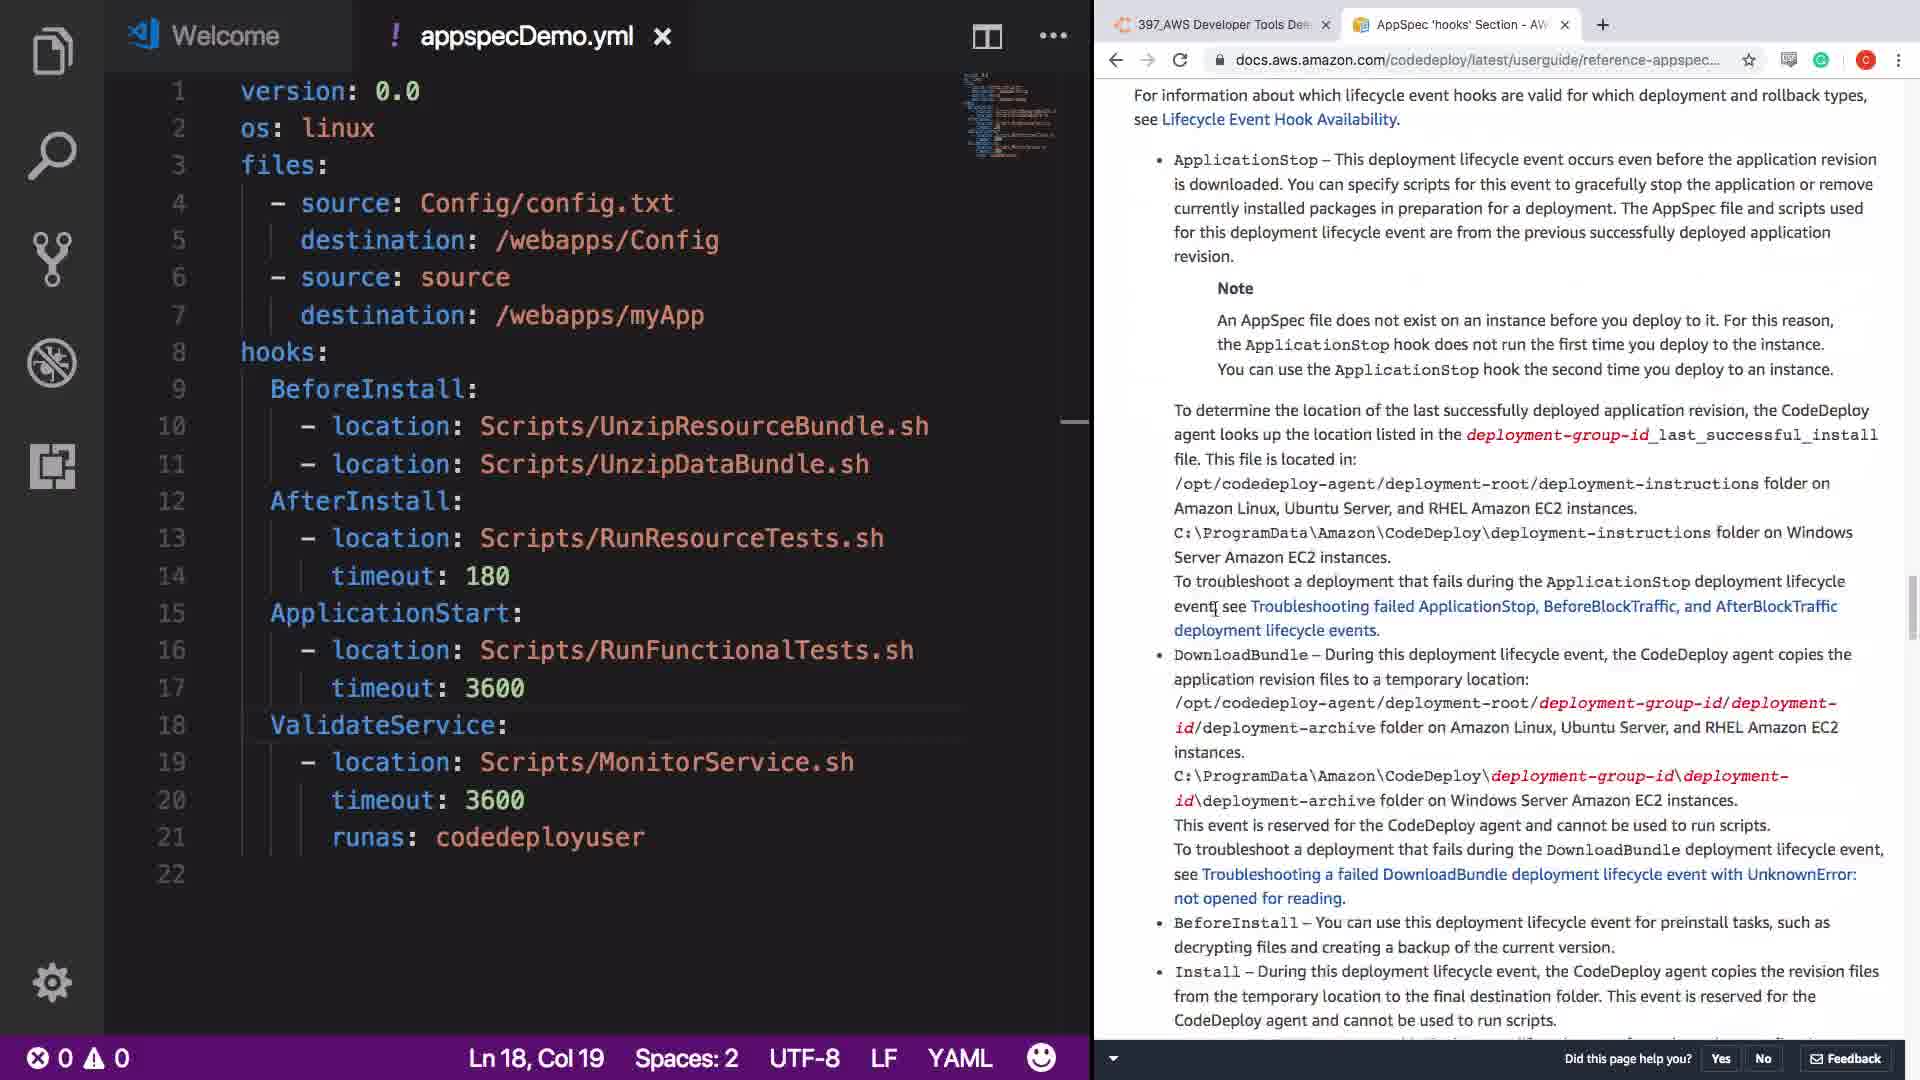Open the Explorer files icon
Image resolution: width=1920 pixels, height=1080 pixels.
tap(52, 52)
